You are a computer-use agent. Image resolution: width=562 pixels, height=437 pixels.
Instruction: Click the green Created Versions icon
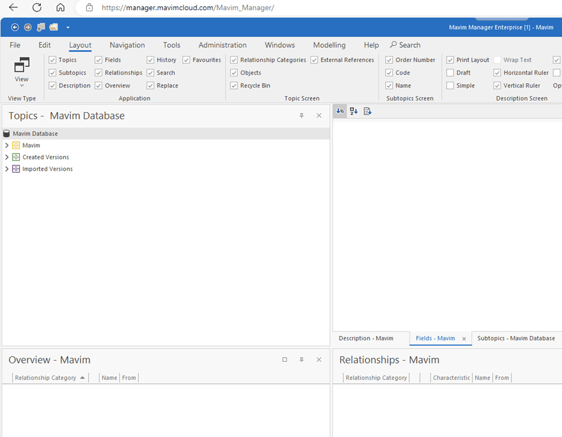point(16,157)
